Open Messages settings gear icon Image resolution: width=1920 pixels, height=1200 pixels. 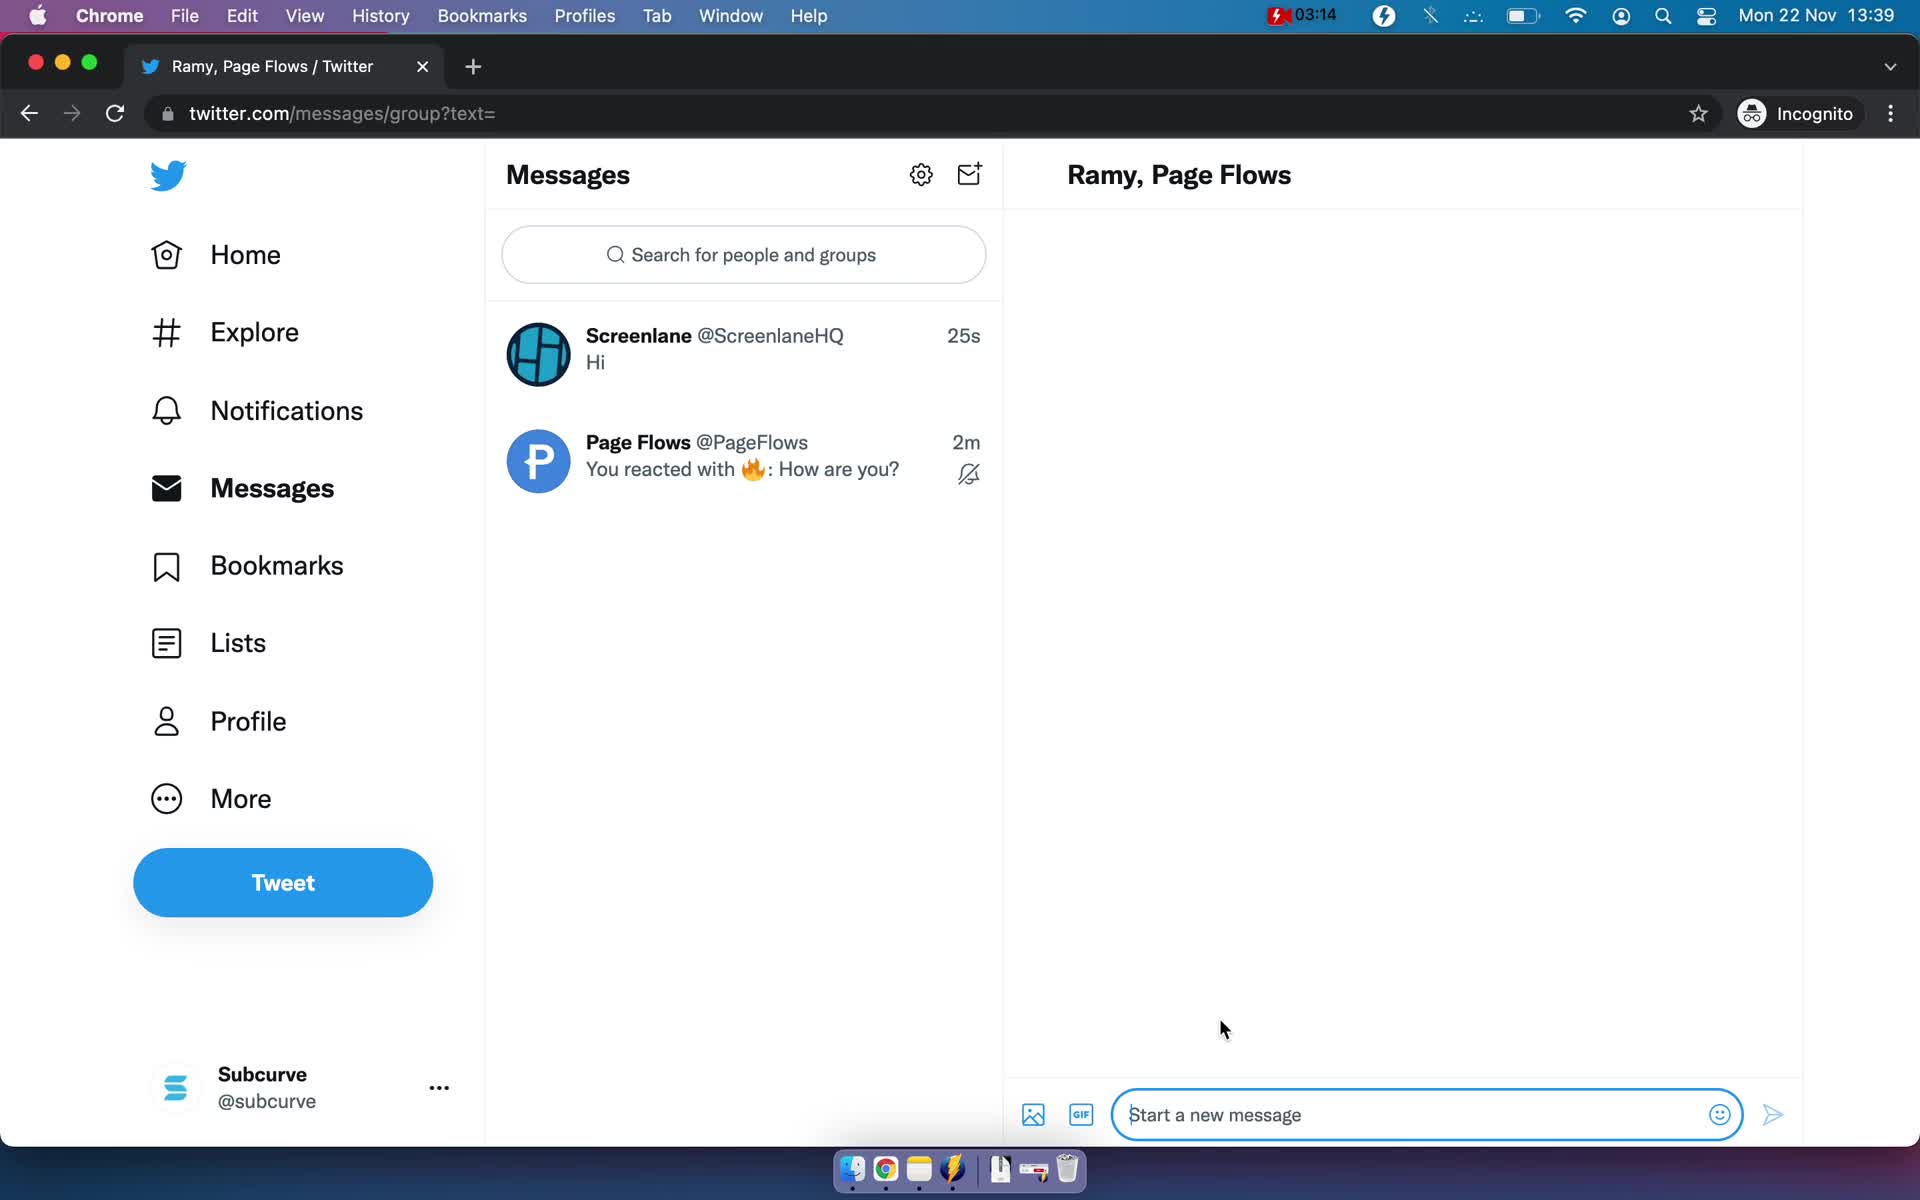921,175
